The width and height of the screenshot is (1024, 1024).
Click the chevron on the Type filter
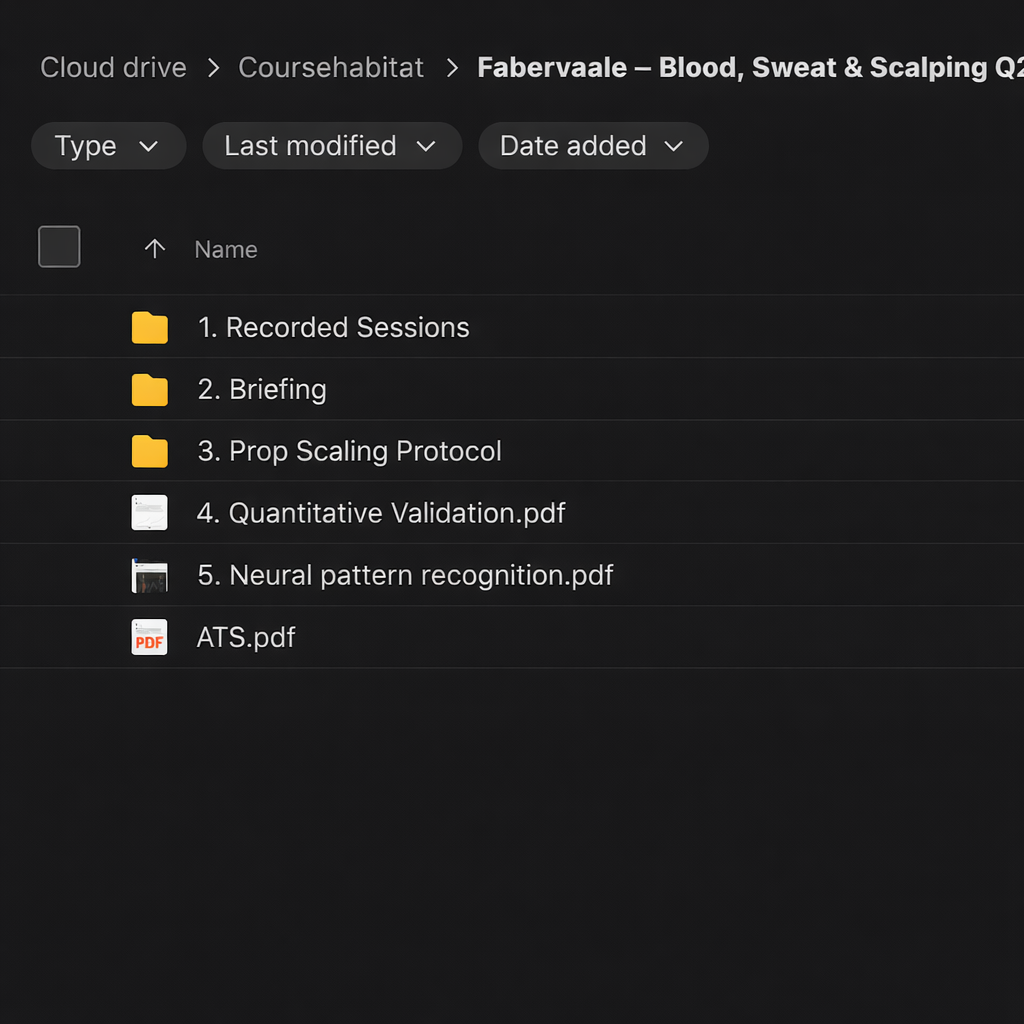click(151, 146)
